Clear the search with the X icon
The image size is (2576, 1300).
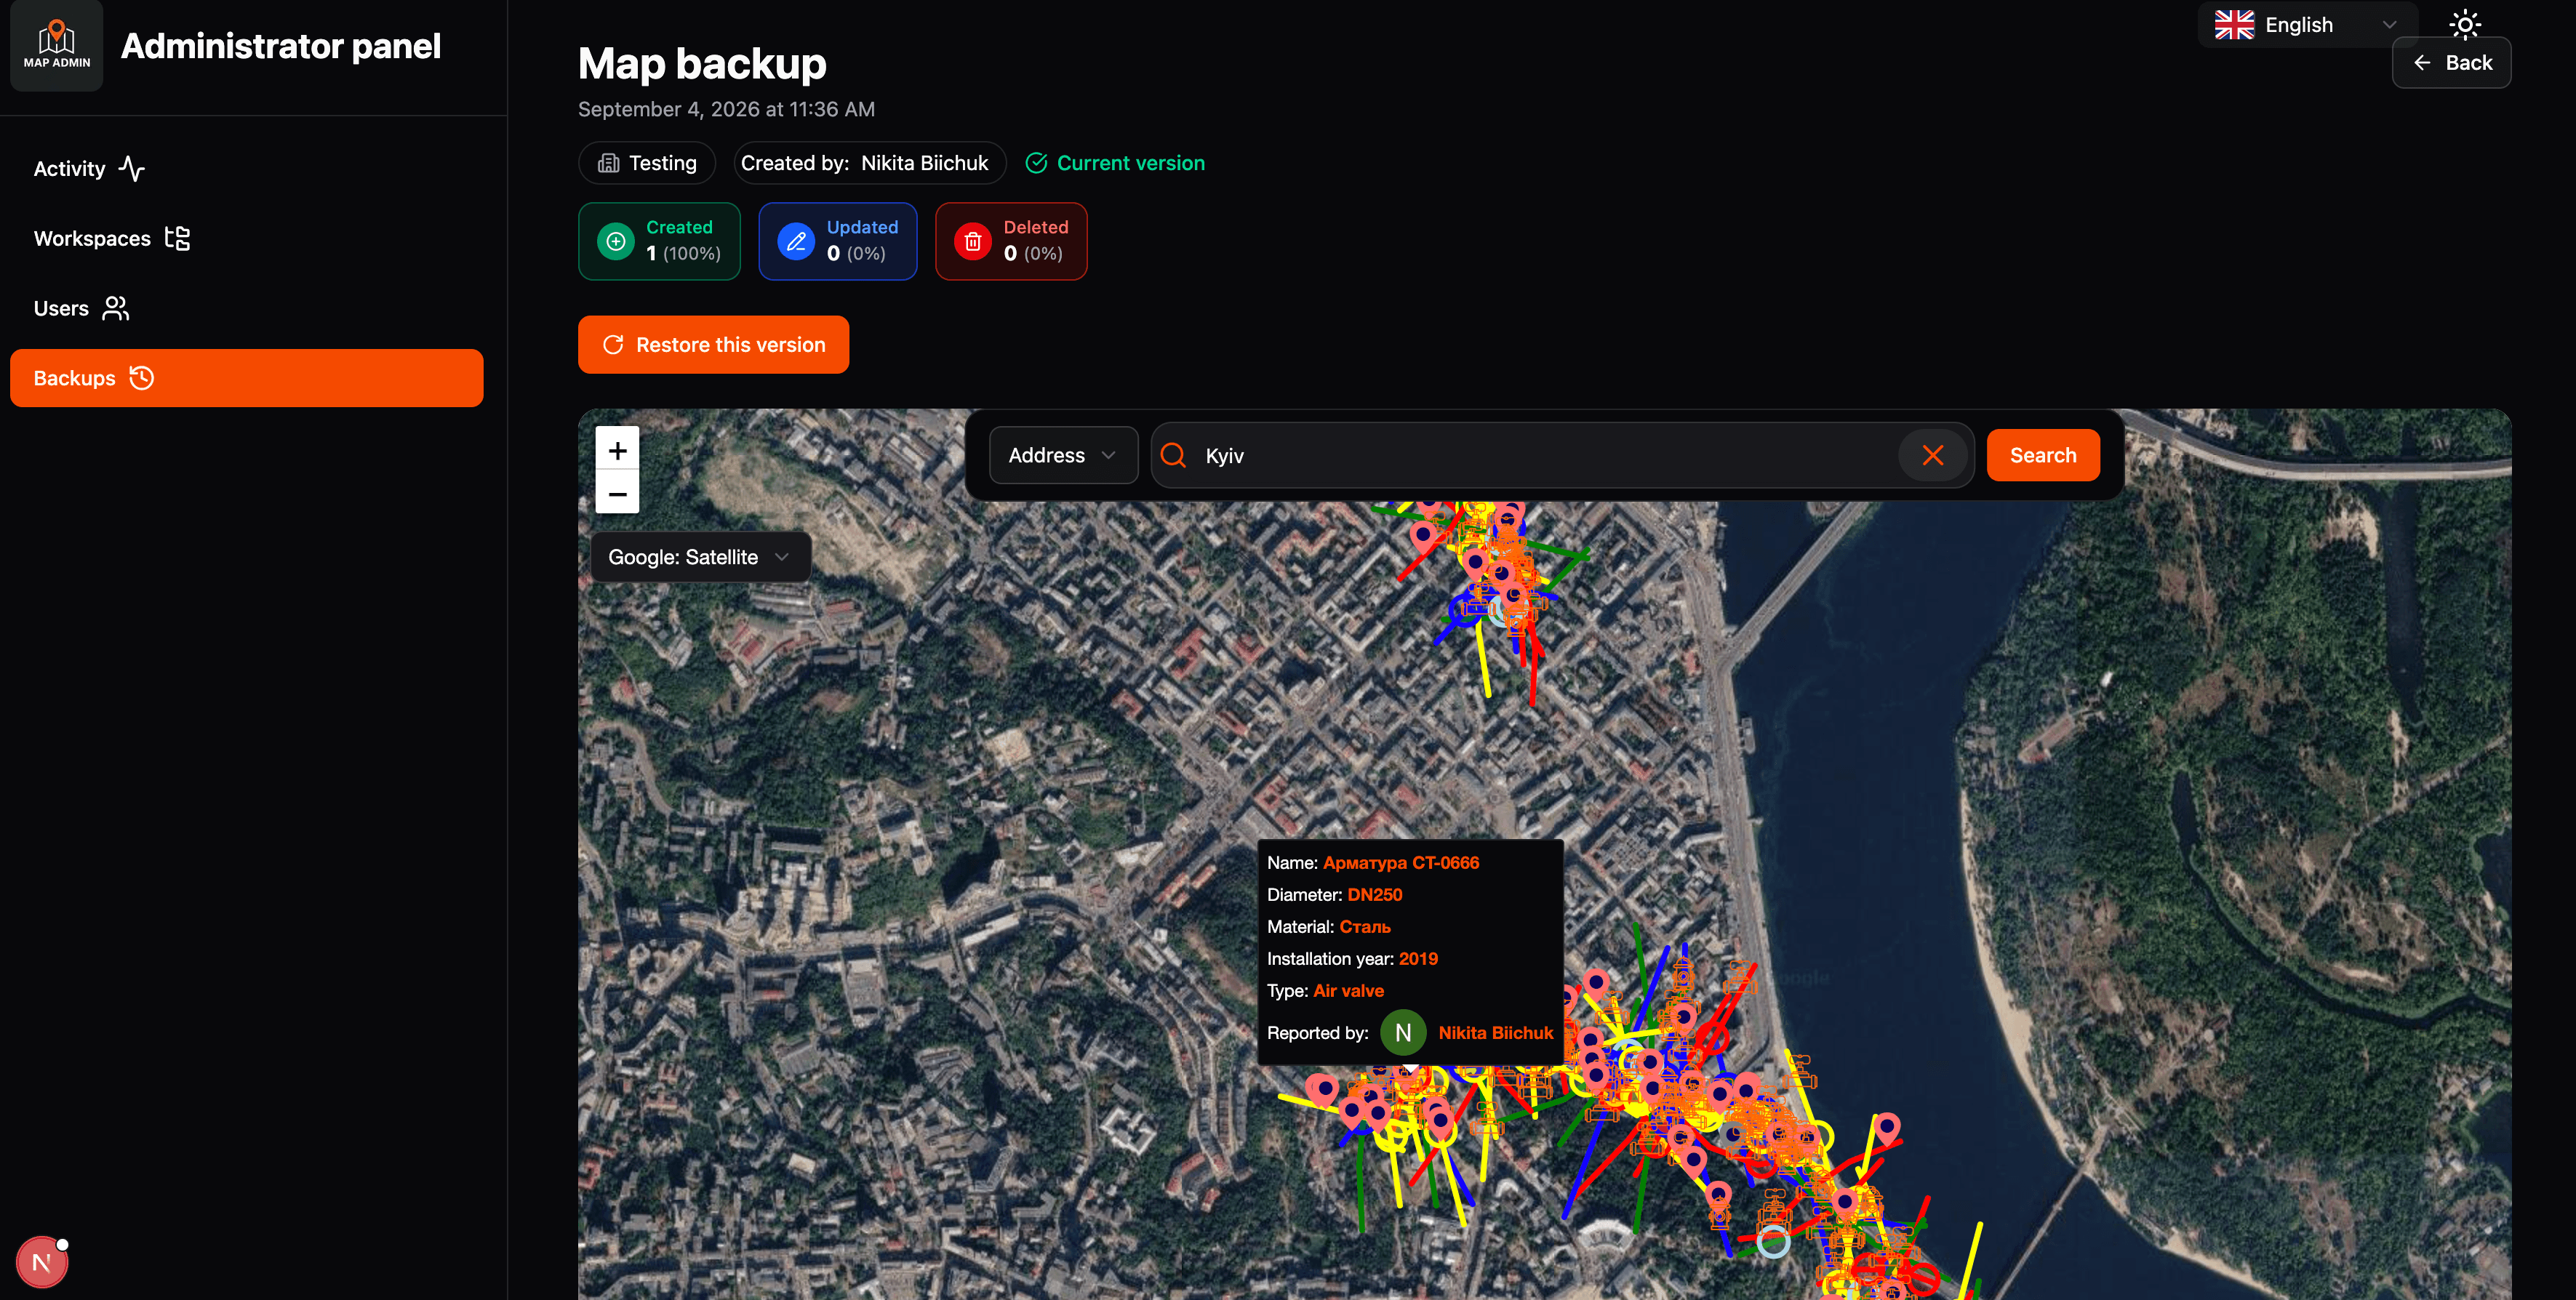[x=1933, y=455]
